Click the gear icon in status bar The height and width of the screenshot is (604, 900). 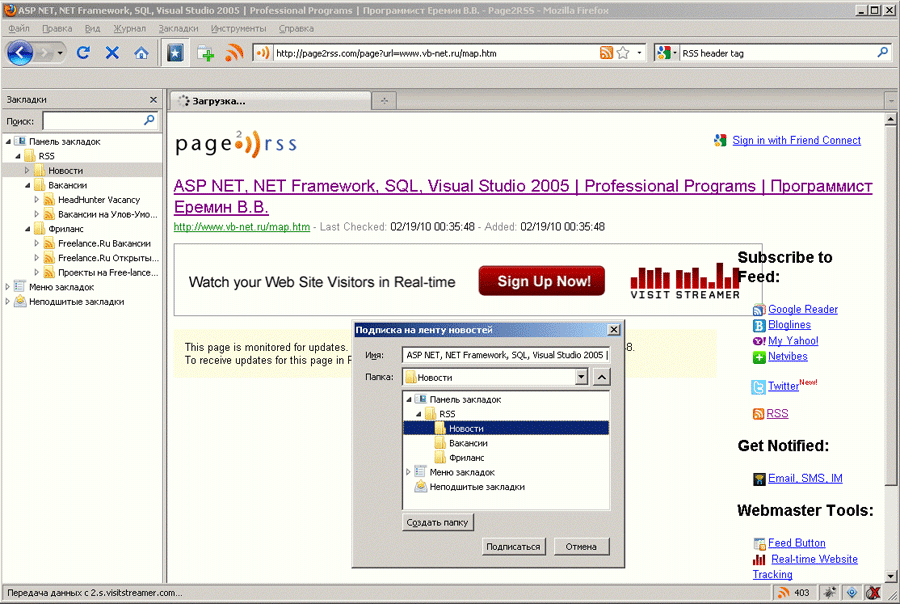tap(830, 593)
